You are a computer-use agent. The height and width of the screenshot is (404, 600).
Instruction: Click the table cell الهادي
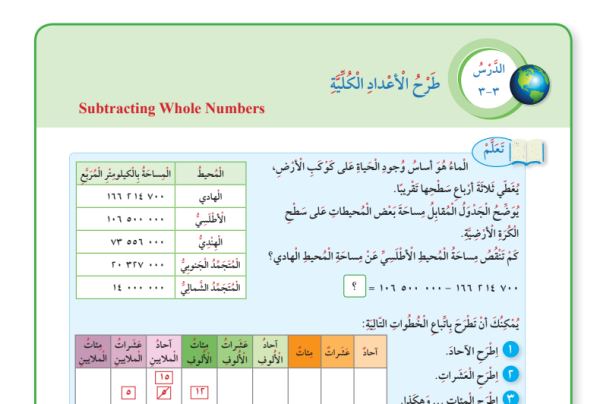click(210, 196)
